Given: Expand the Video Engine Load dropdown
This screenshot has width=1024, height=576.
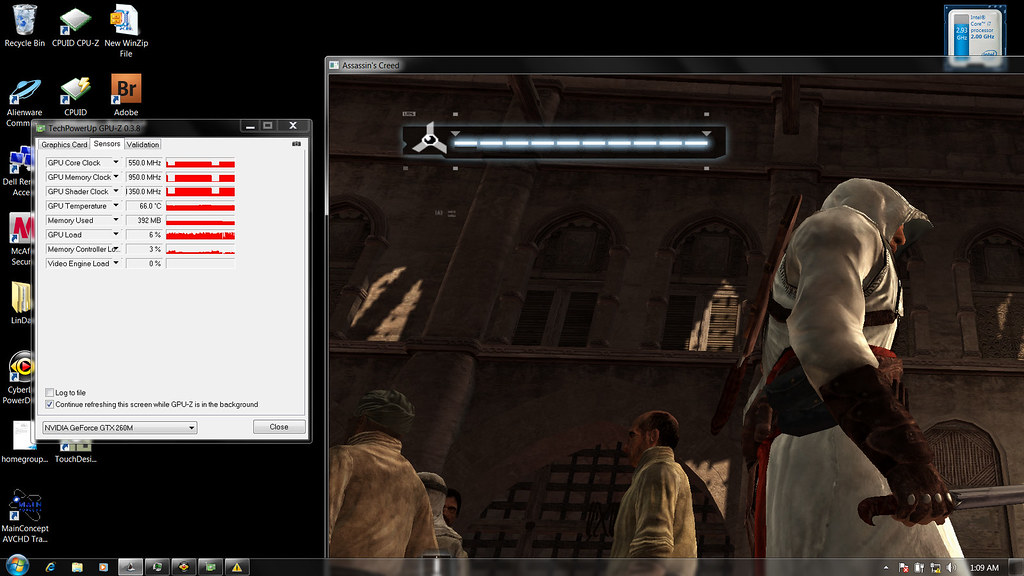Looking at the screenshot, I should [116, 263].
